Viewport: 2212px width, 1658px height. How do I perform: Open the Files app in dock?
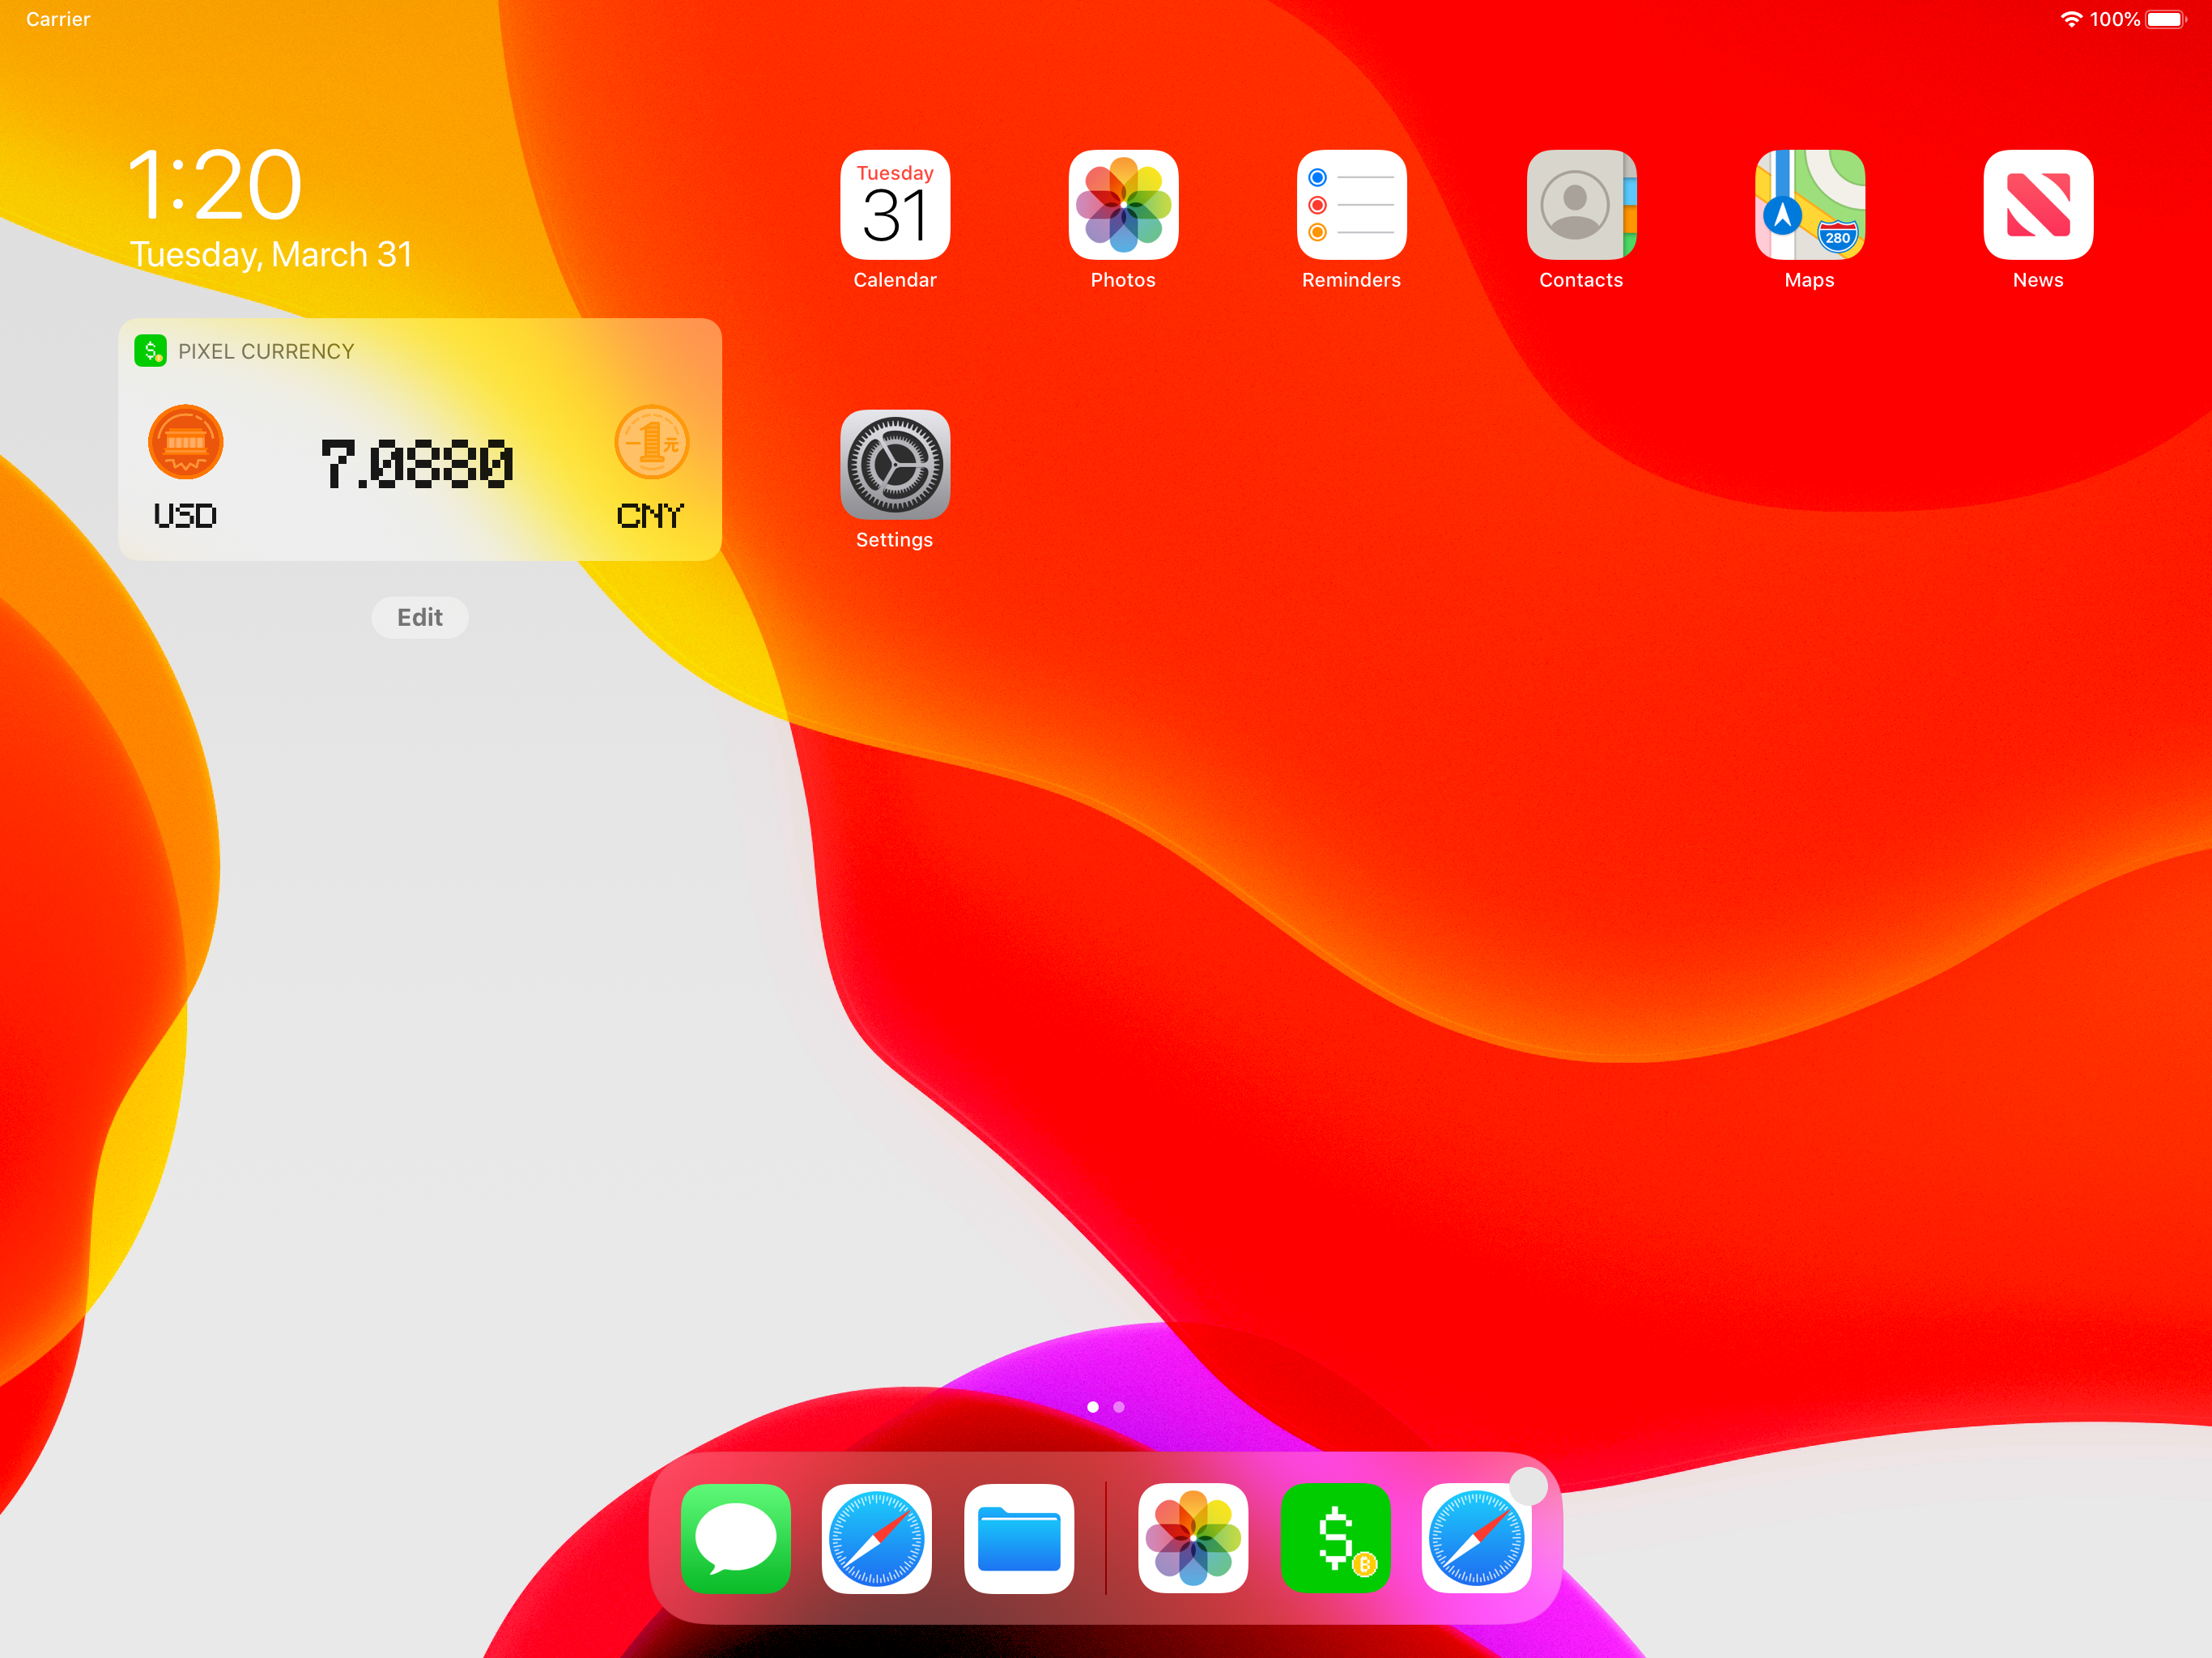(x=1019, y=1538)
